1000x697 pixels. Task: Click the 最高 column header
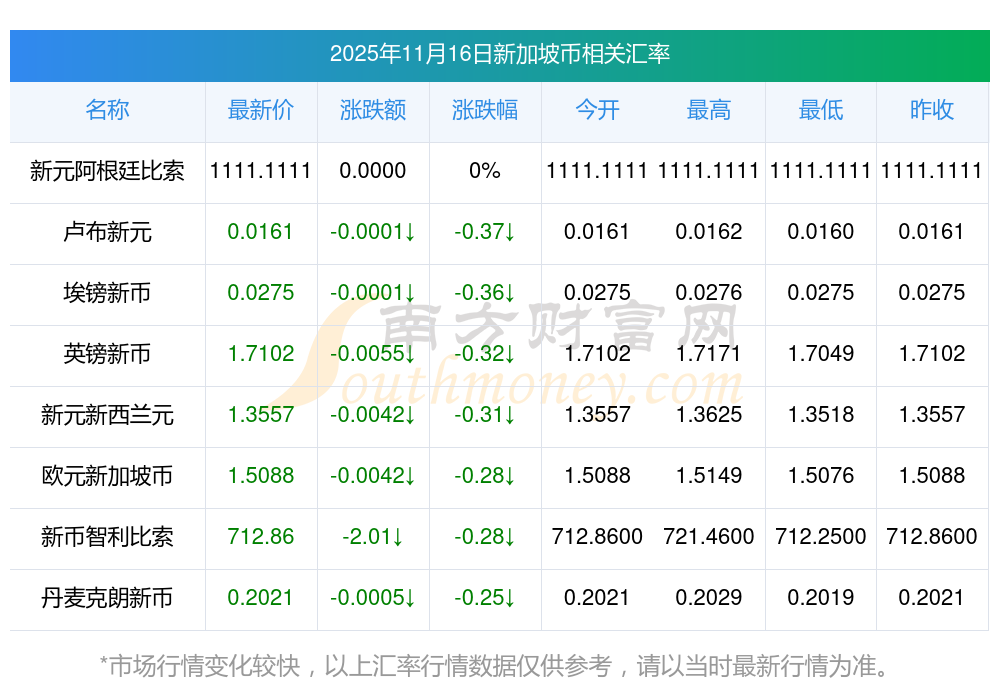pyautogui.click(x=709, y=110)
